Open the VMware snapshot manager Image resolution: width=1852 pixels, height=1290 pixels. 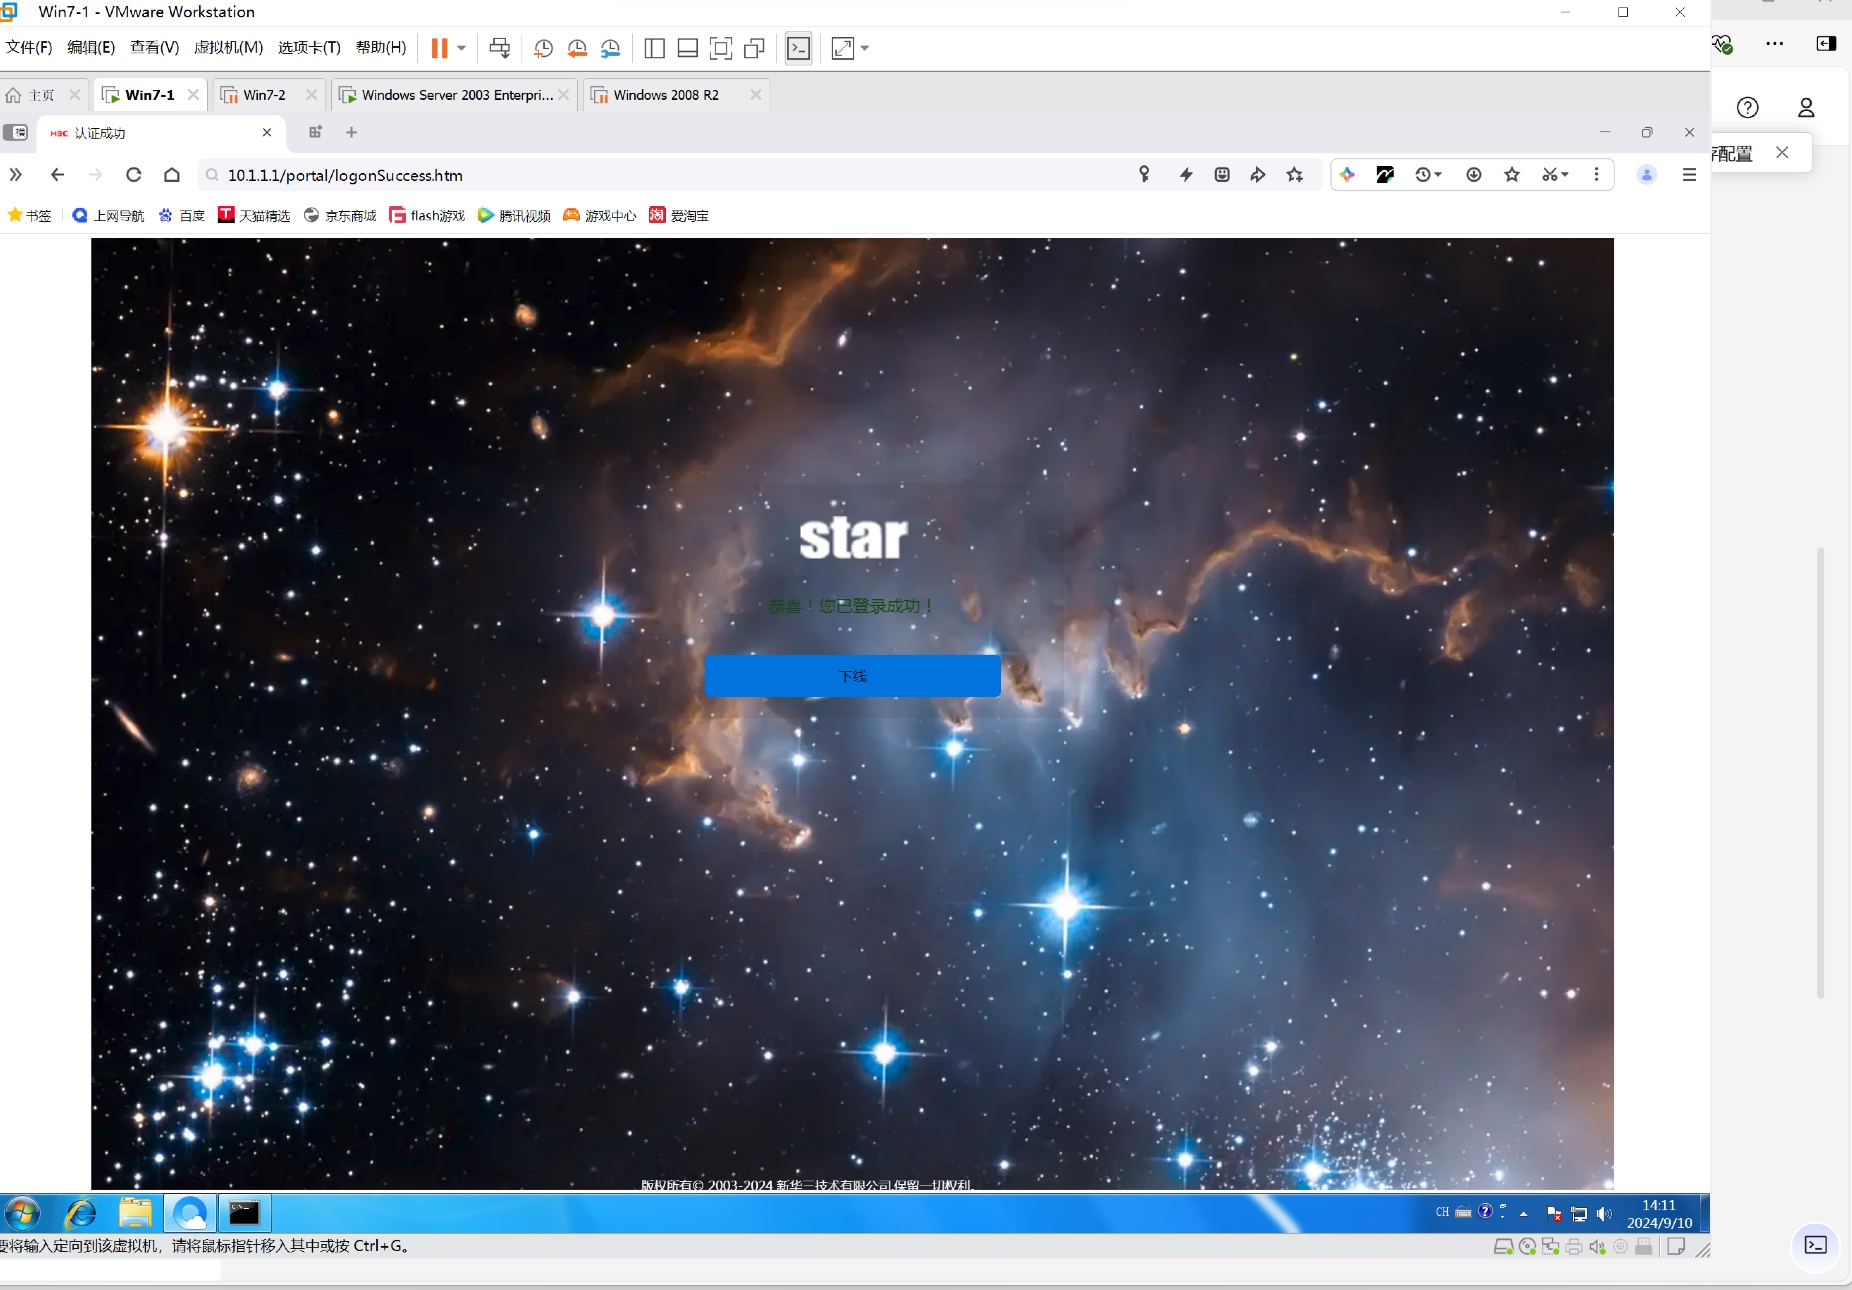tap(610, 48)
